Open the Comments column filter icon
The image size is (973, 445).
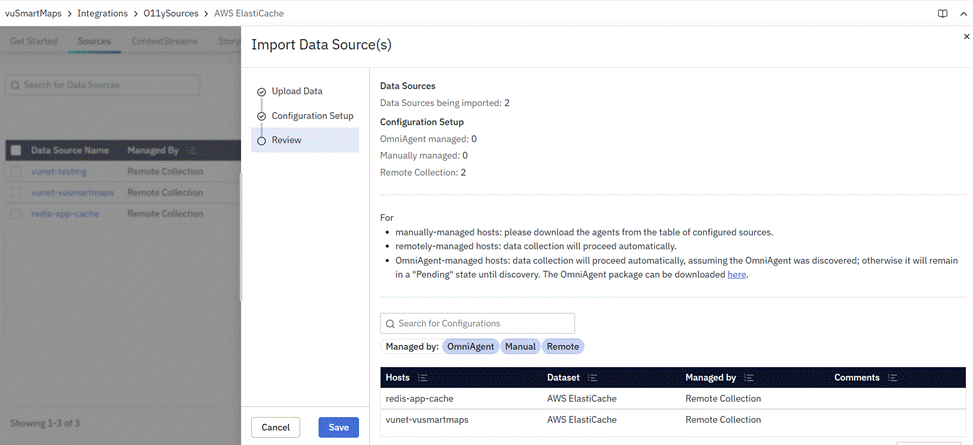[x=892, y=378]
